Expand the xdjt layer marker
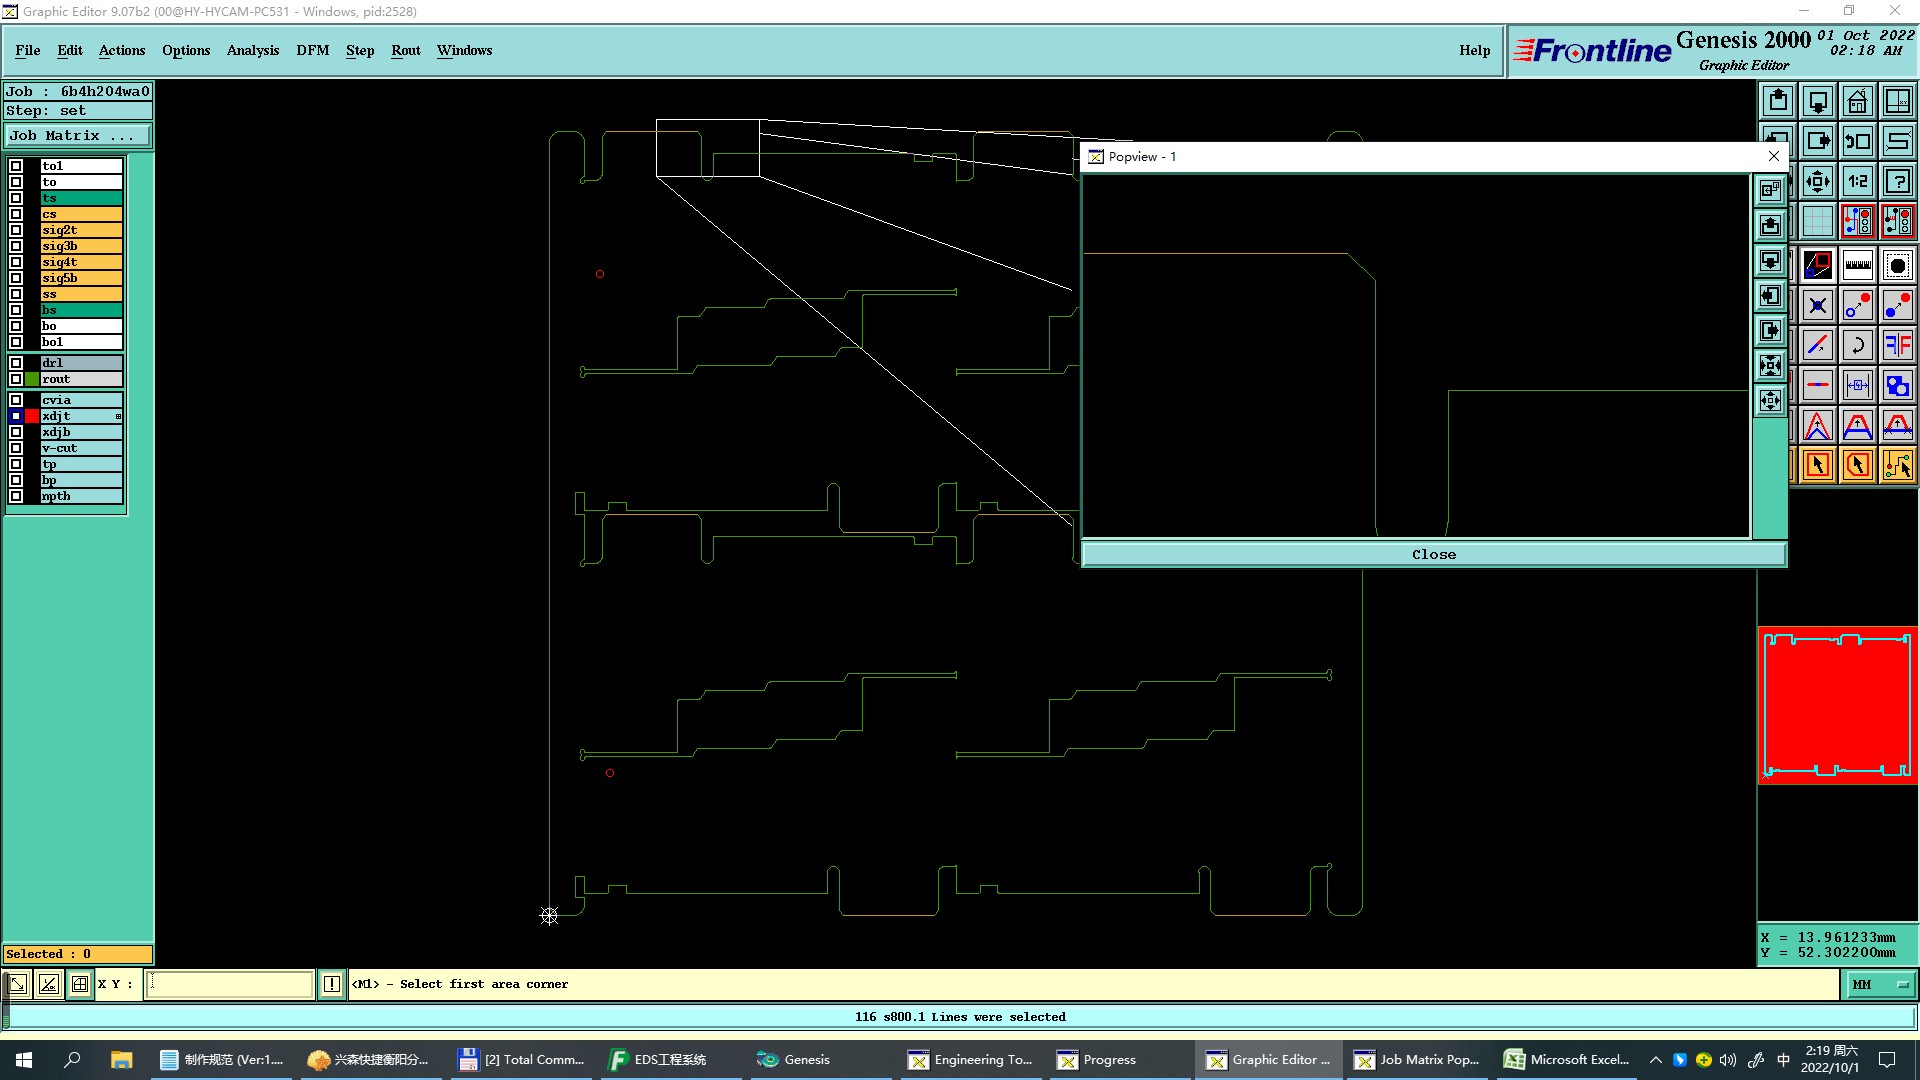 click(118, 416)
